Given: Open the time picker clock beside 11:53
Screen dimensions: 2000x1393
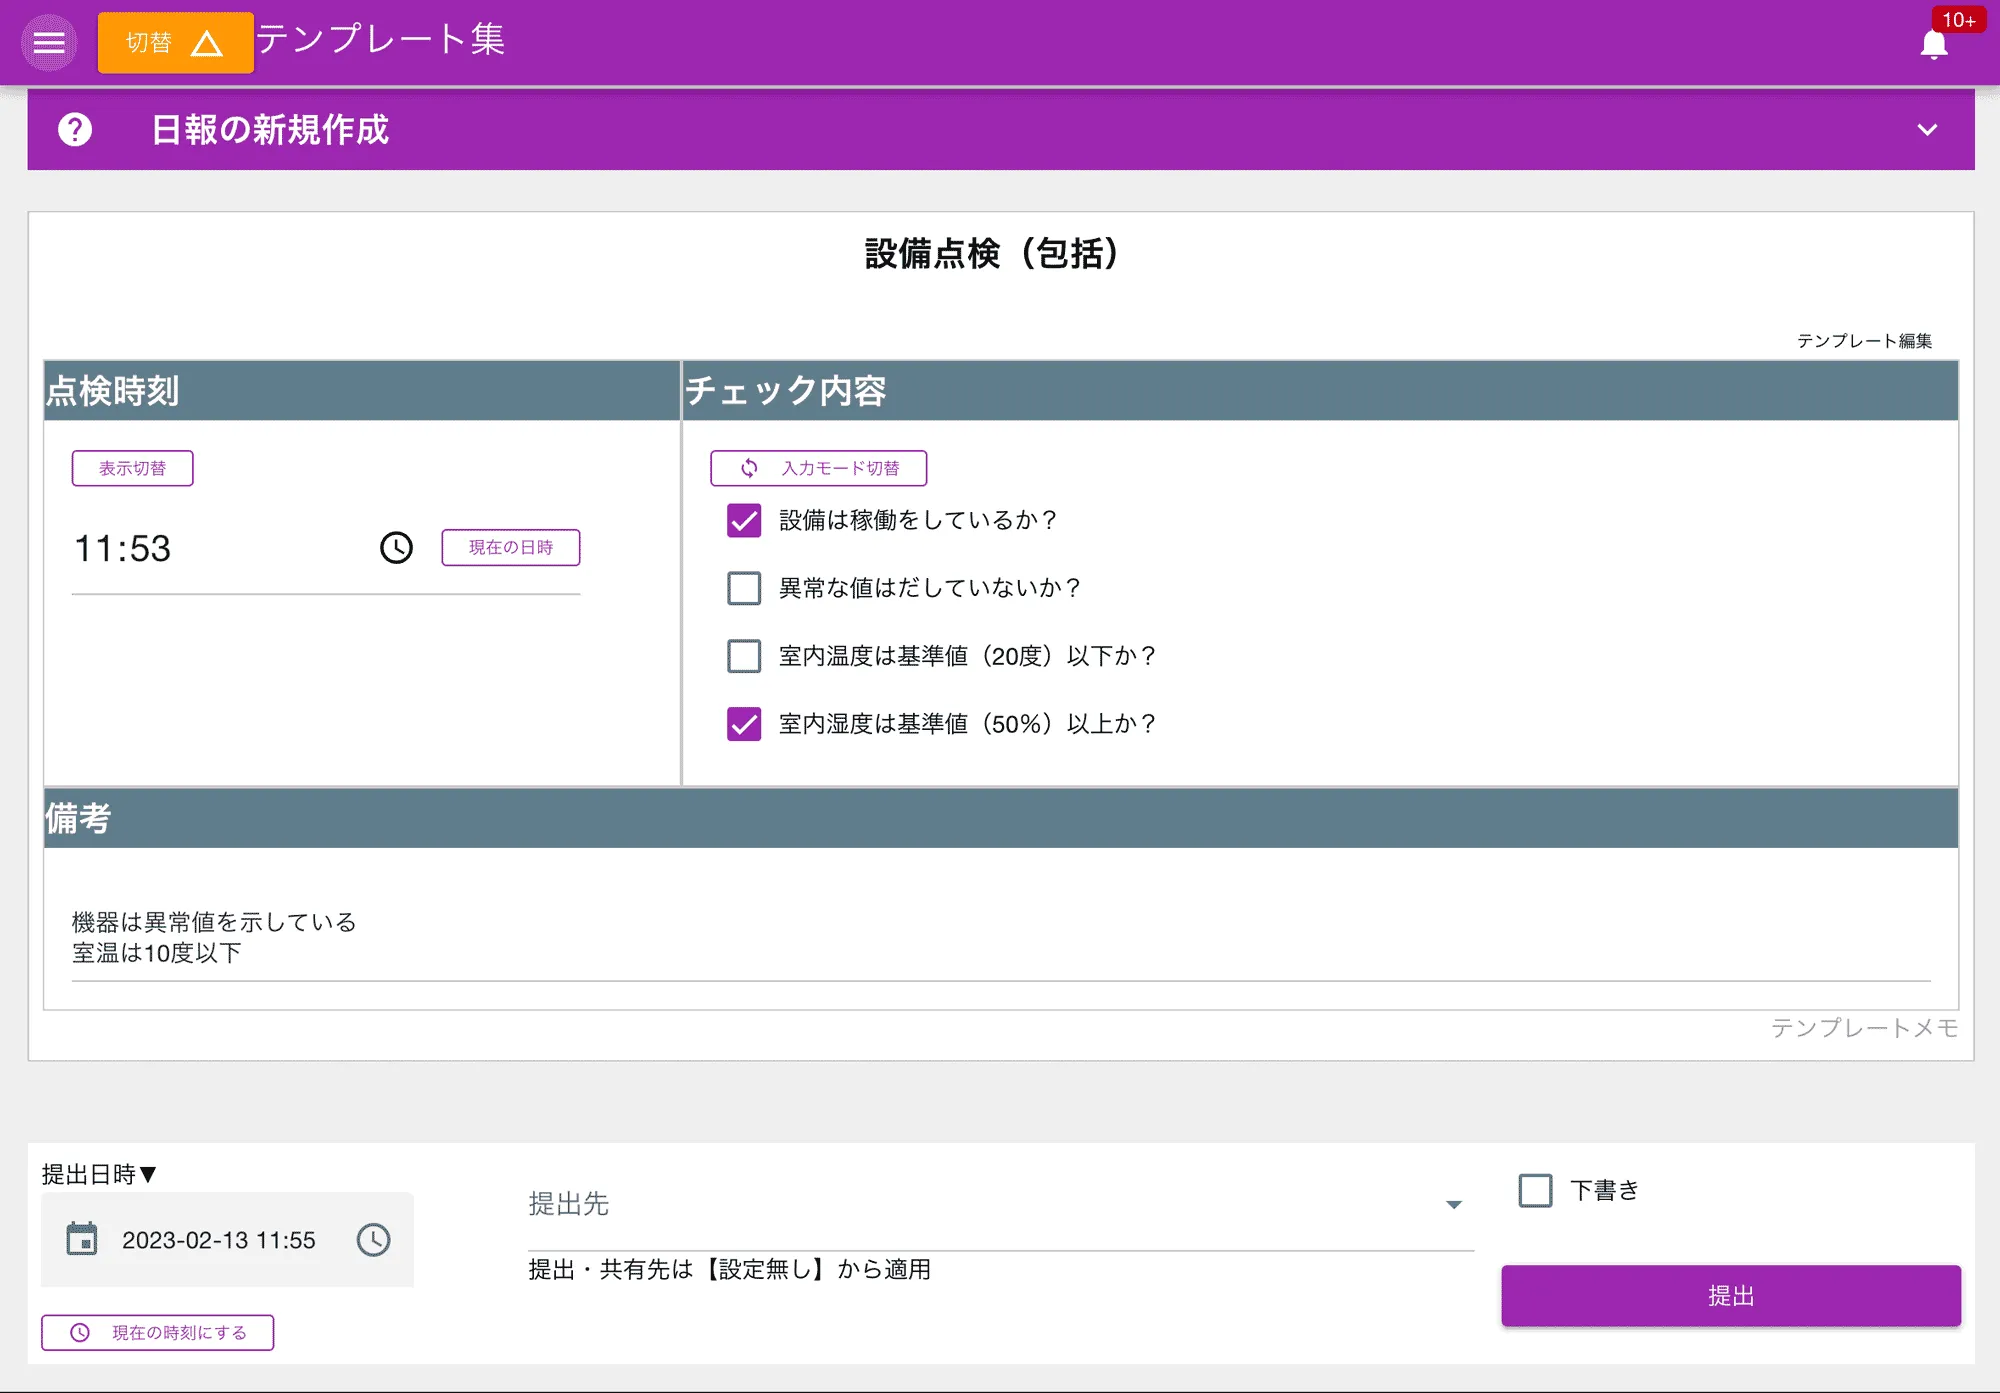Looking at the screenshot, I should click(395, 548).
